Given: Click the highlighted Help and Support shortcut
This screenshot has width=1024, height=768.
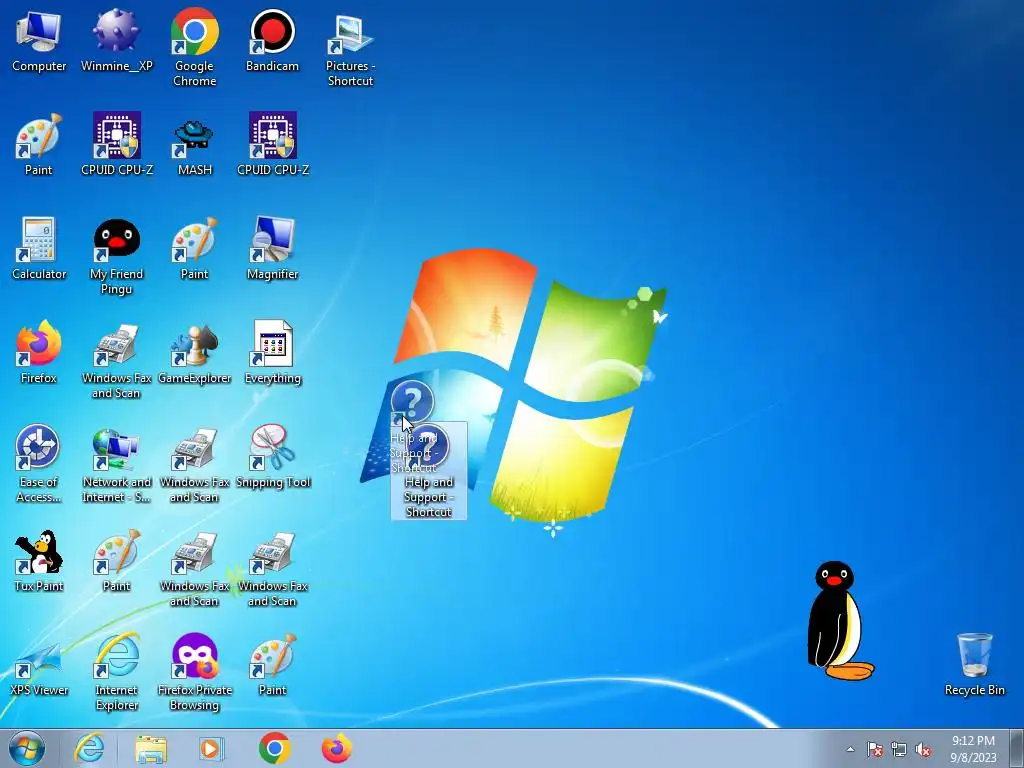Looking at the screenshot, I should [x=428, y=472].
